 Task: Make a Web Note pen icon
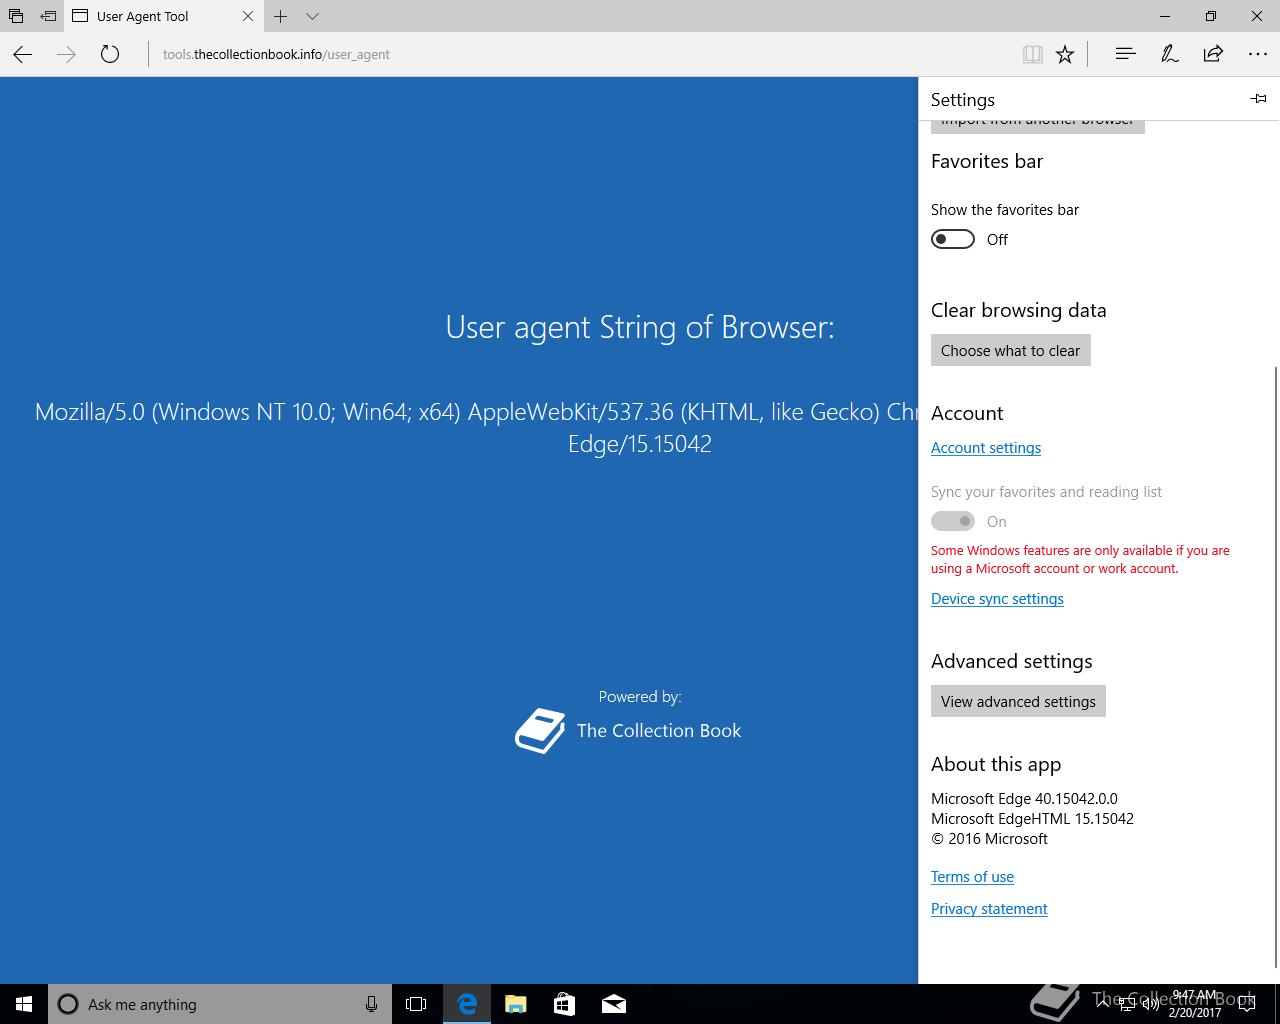(x=1169, y=54)
